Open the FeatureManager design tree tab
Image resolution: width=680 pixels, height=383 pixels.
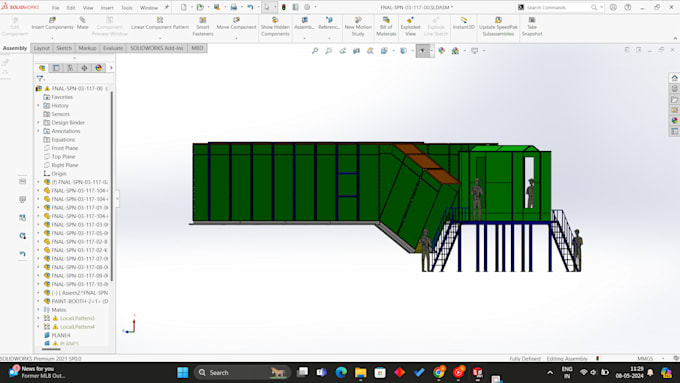pyautogui.click(x=42, y=68)
